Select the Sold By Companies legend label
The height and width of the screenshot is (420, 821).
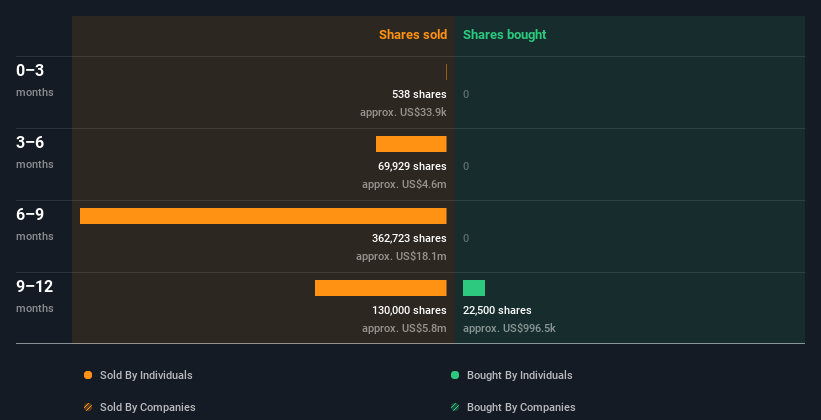(x=148, y=407)
